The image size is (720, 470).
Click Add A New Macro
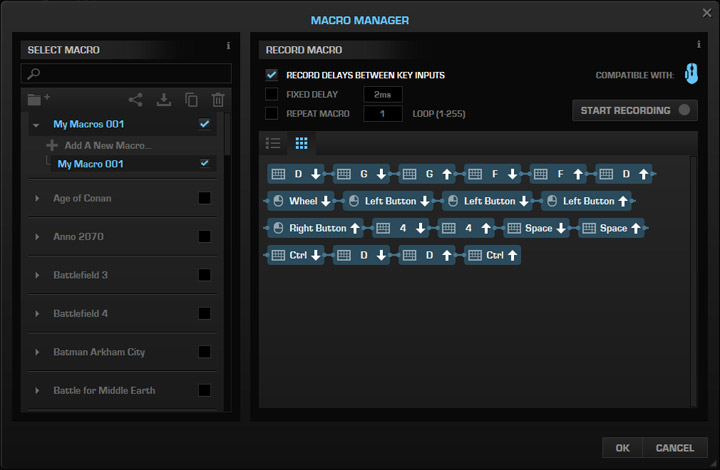point(107,145)
